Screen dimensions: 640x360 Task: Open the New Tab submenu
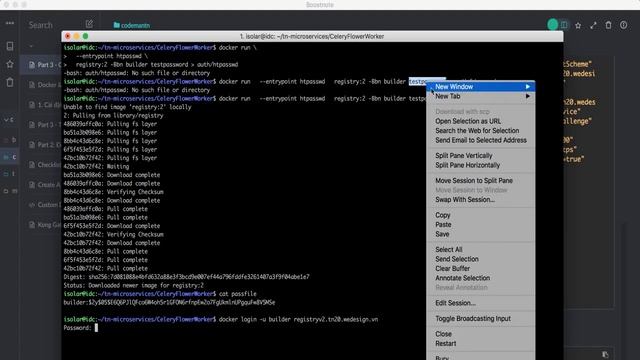[480, 96]
